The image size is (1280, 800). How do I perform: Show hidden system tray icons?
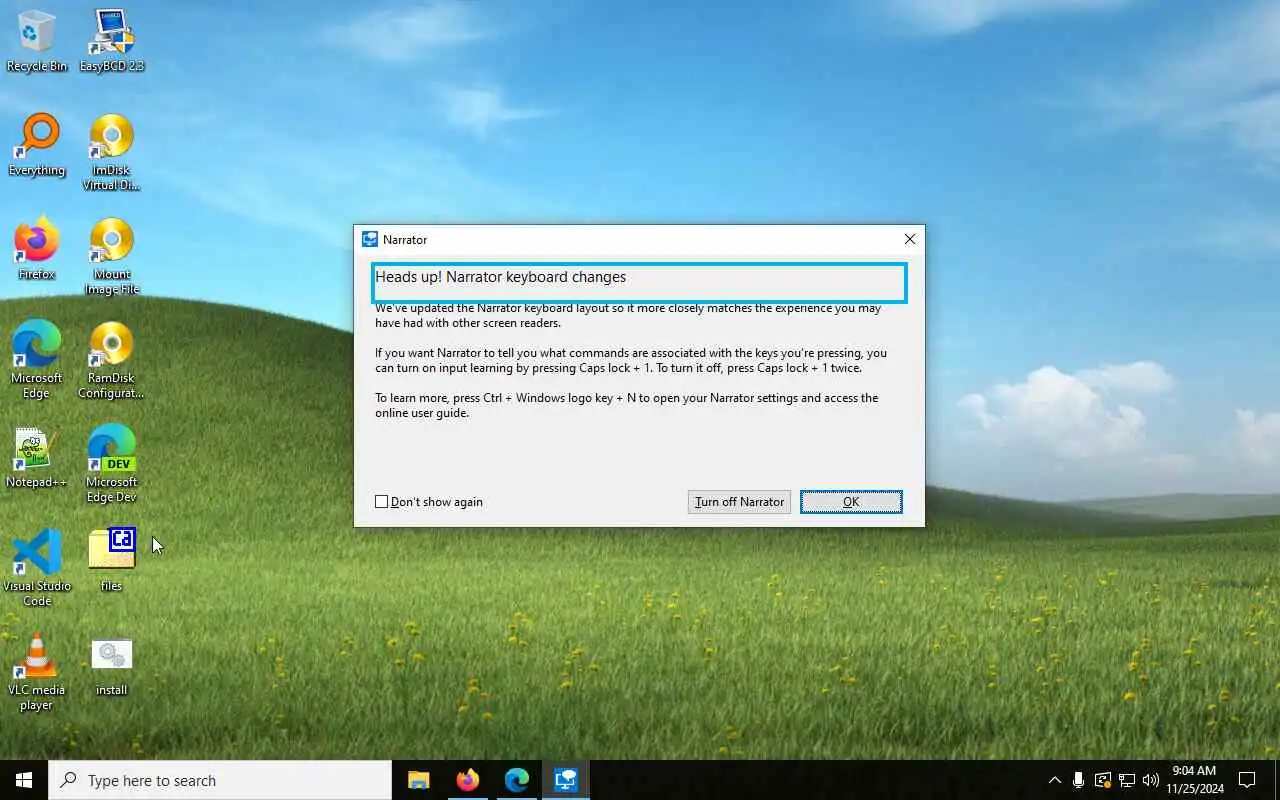click(1054, 780)
